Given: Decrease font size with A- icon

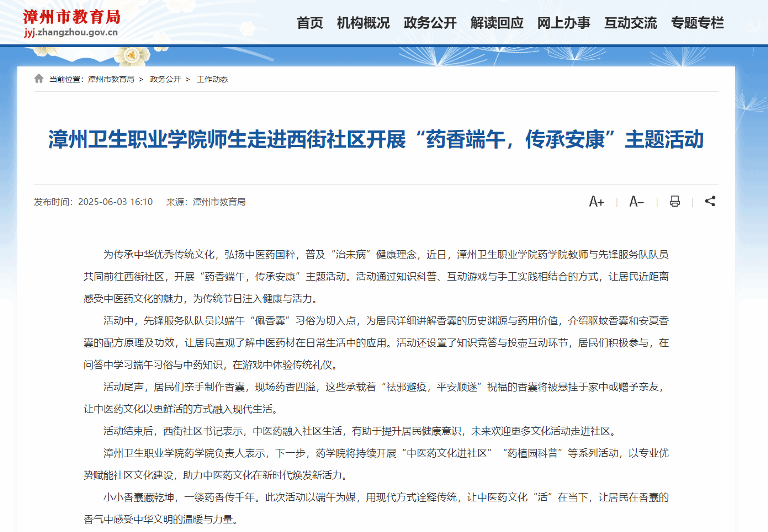Looking at the screenshot, I should coord(636,202).
